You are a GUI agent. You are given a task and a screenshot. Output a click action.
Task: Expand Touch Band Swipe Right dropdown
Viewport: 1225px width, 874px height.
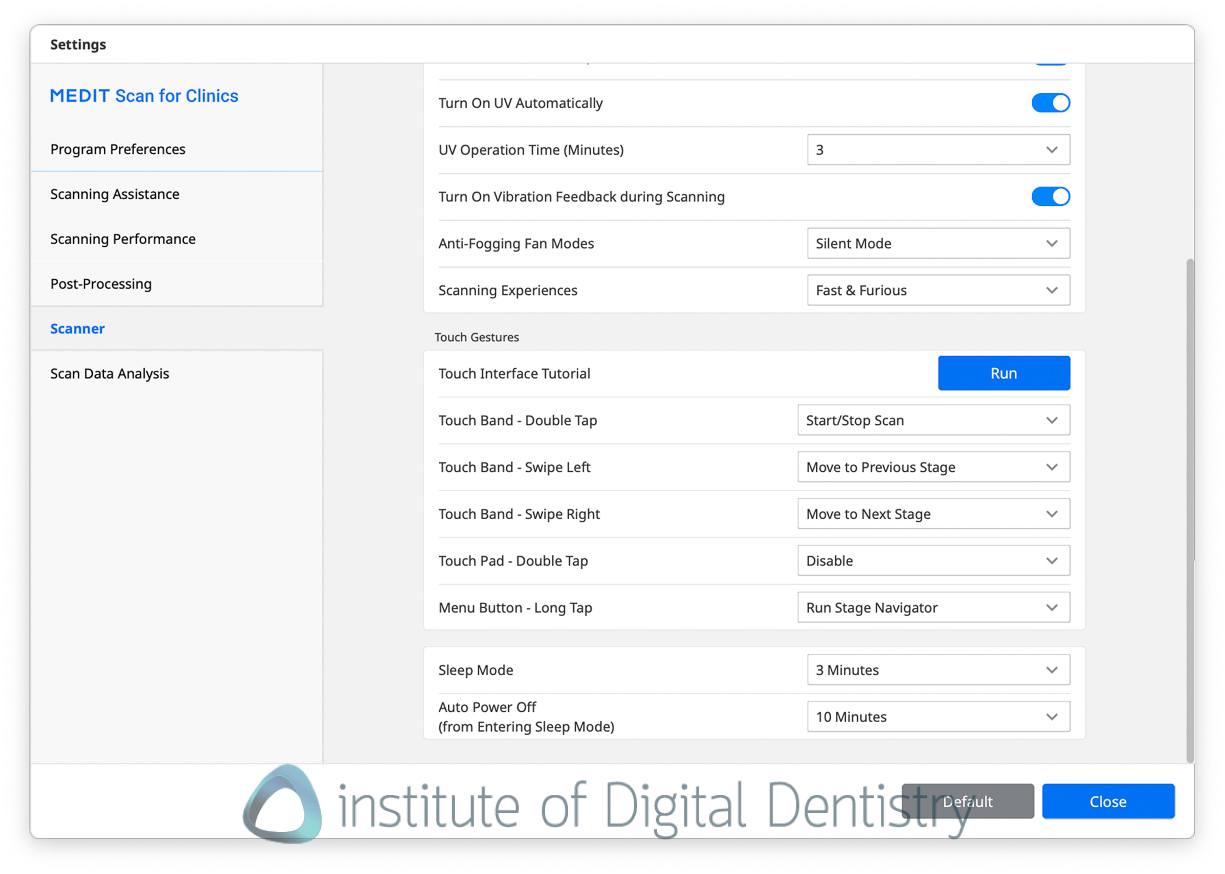(x=933, y=514)
